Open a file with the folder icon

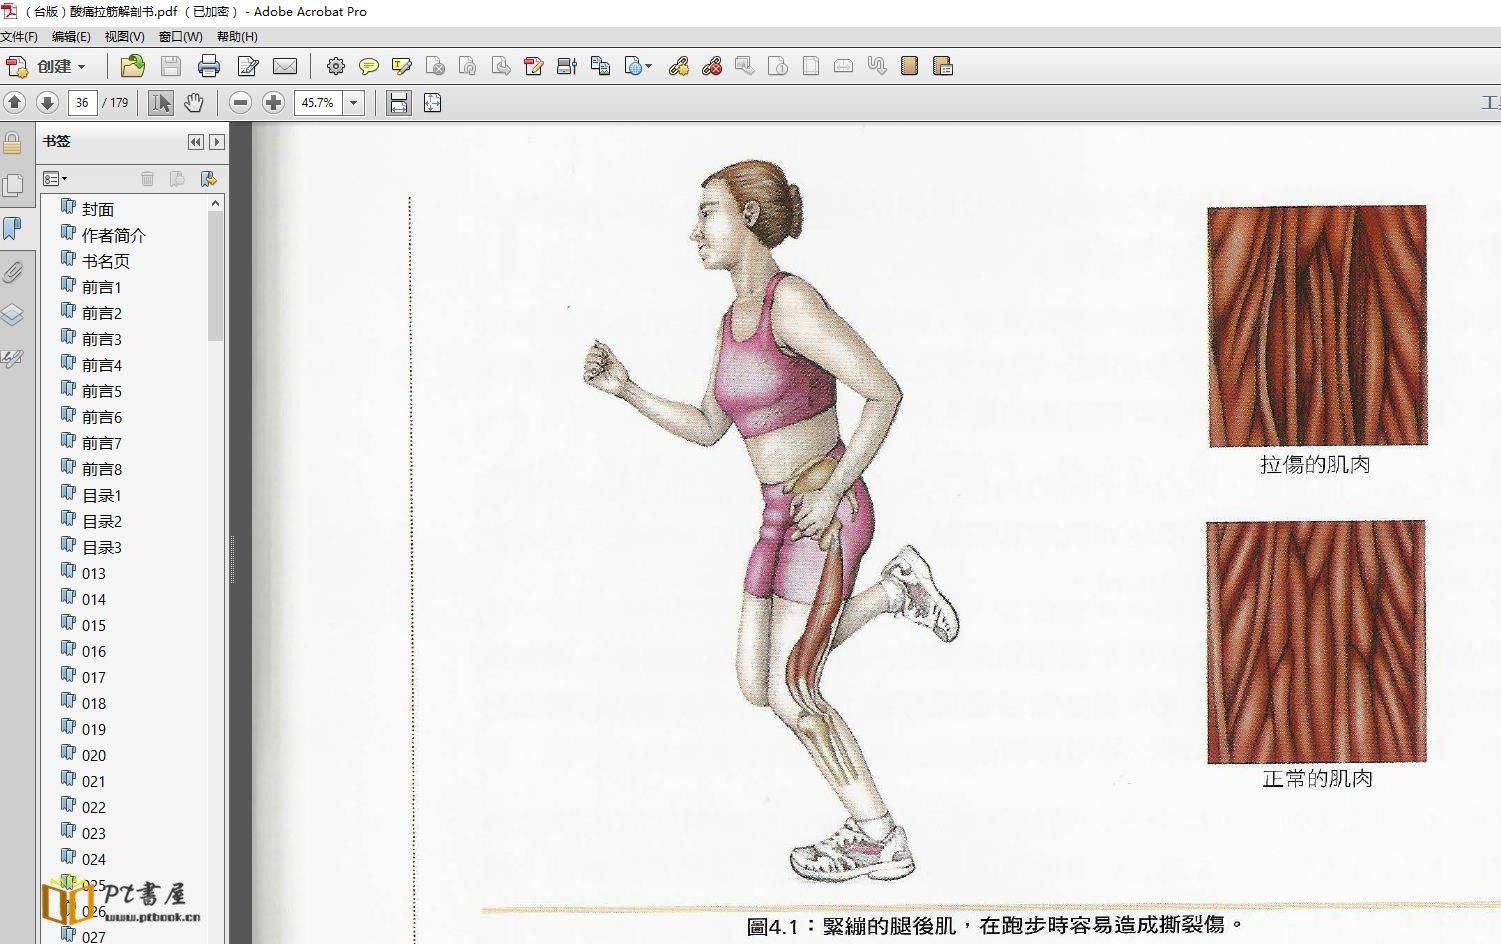pos(133,67)
